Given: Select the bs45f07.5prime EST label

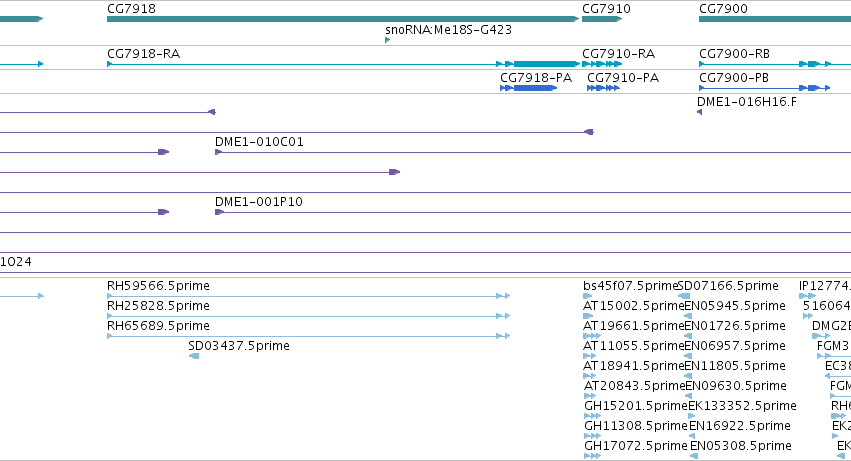Looking at the screenshot, I should click(x=631, y=286).
